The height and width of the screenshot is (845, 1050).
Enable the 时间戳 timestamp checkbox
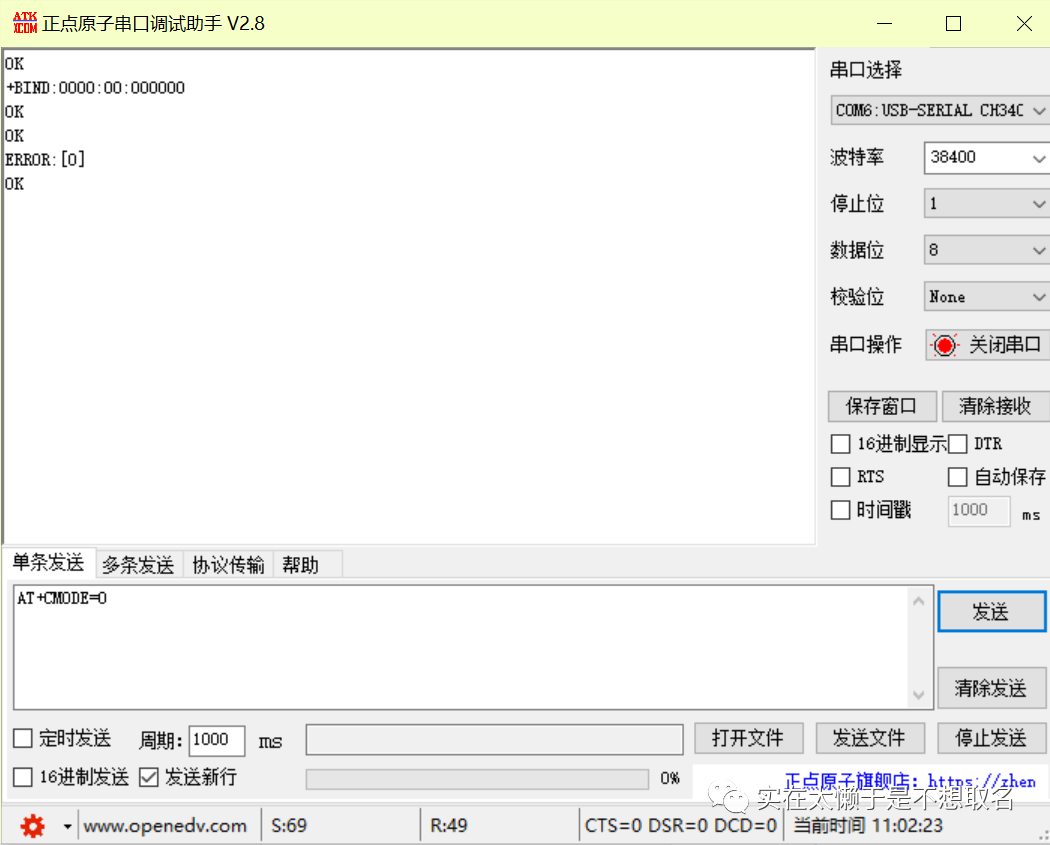(x=840, y=510)
